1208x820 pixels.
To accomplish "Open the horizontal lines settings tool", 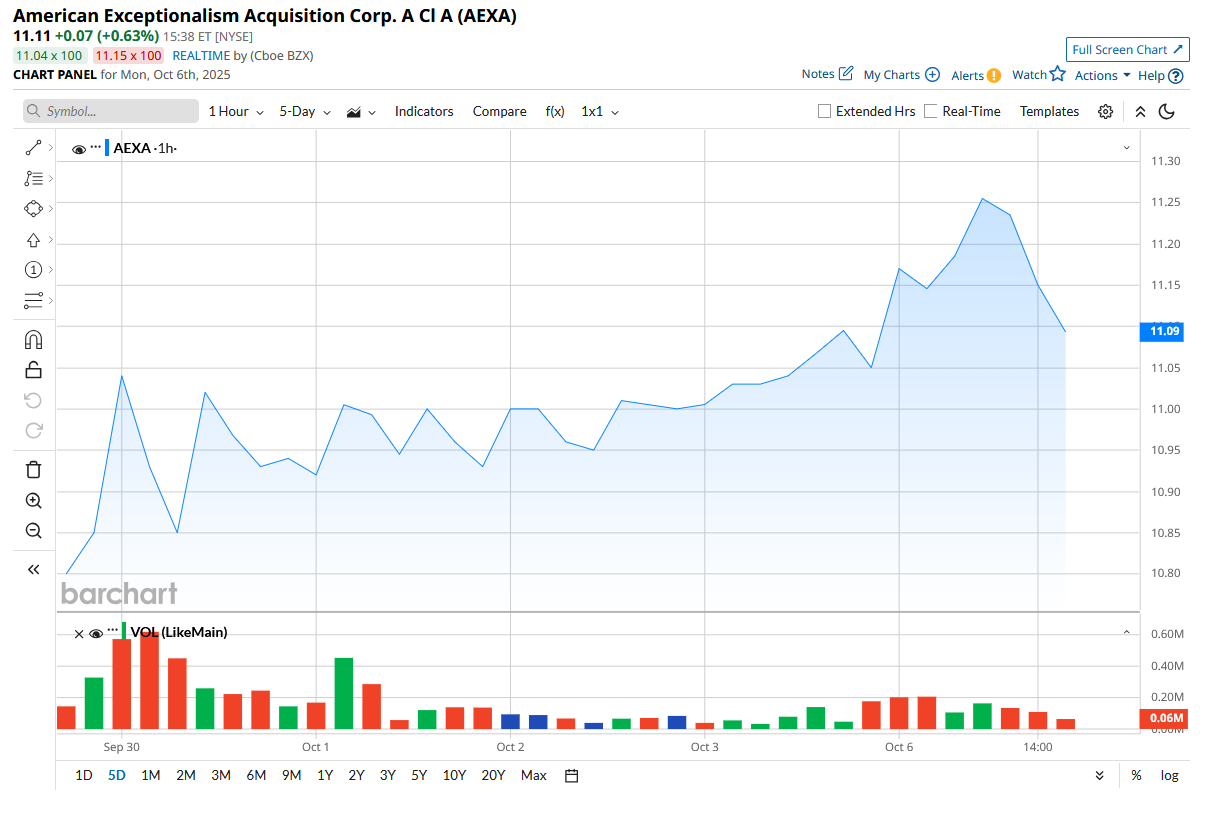I will [33, 300].
